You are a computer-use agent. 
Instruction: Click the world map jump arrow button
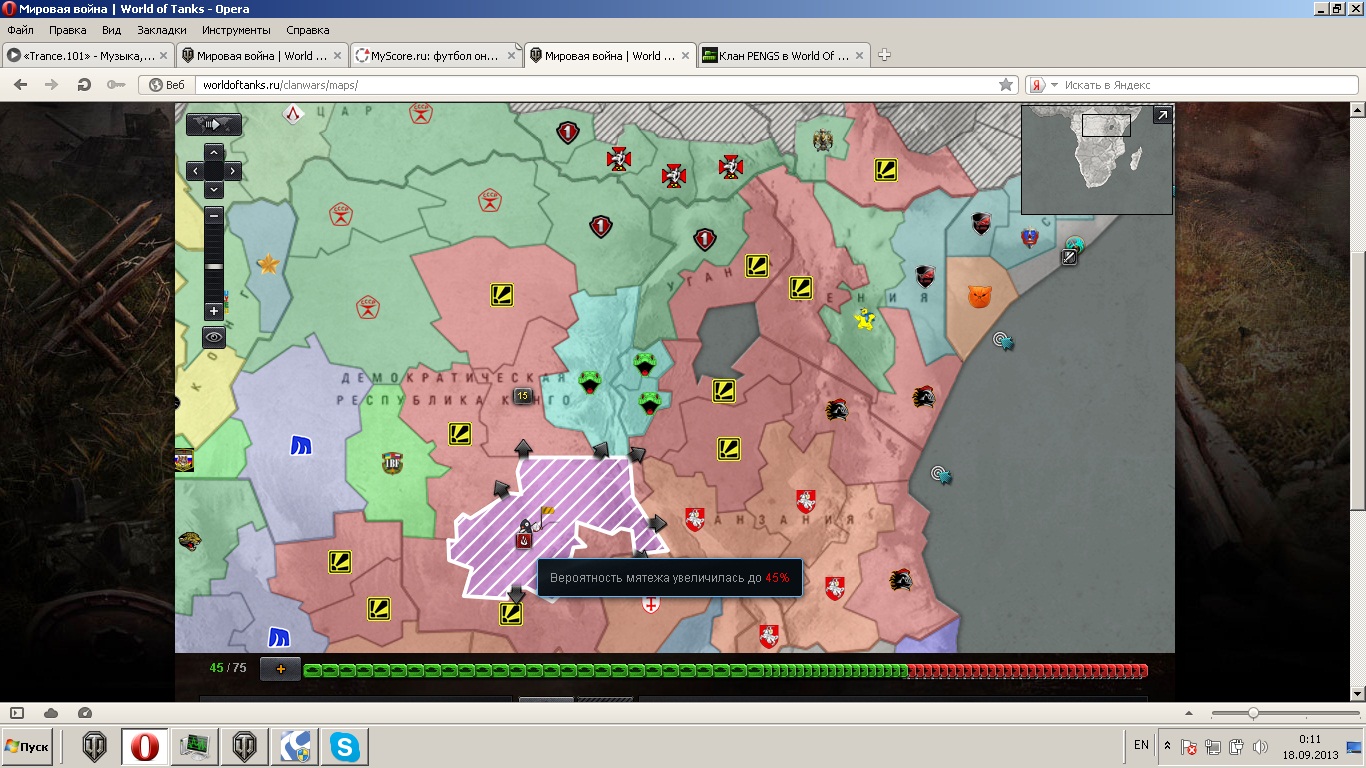(214, 124)
